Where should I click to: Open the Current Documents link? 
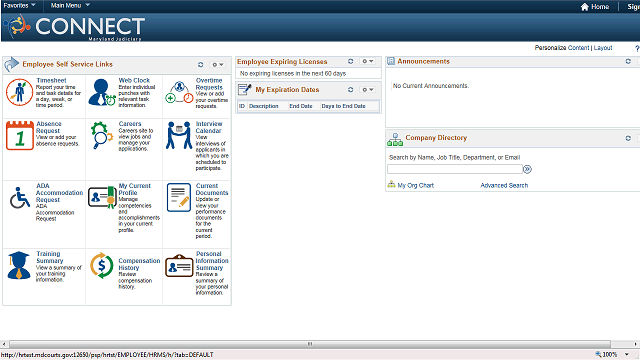211,189
